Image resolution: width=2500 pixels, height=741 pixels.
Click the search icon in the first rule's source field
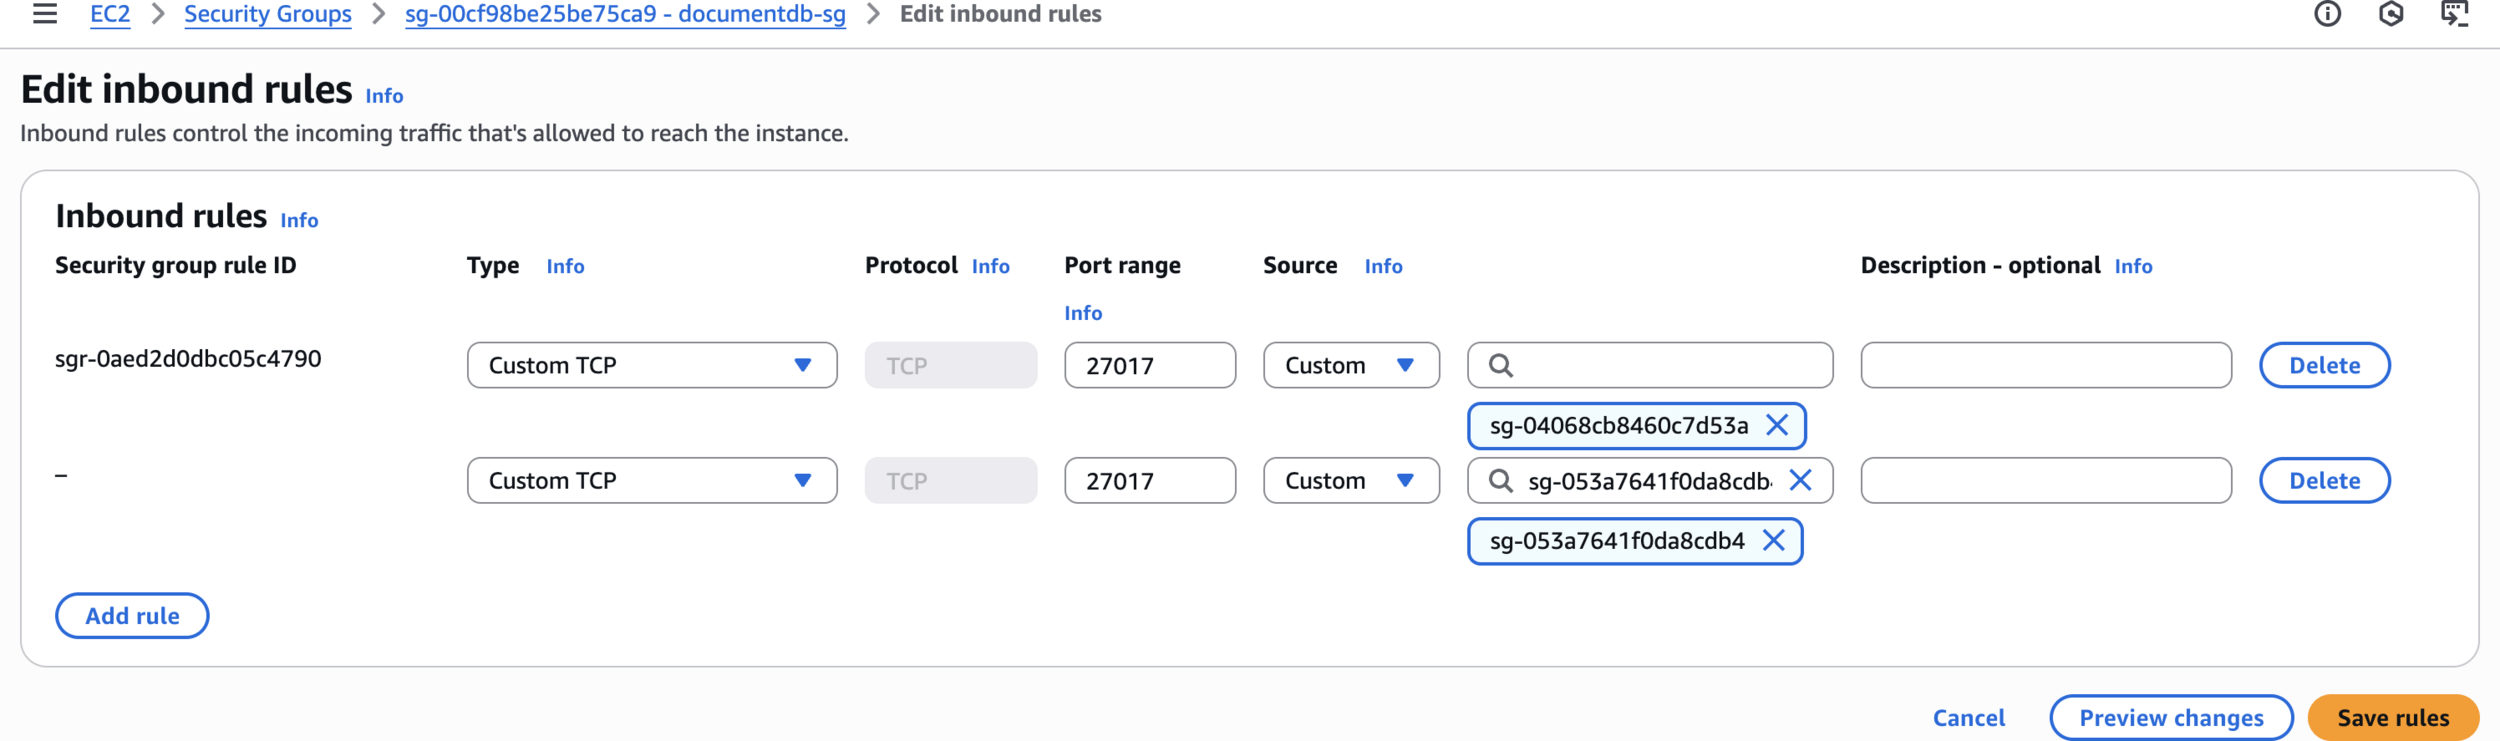pyautogui.click(x=1500, y=366)
